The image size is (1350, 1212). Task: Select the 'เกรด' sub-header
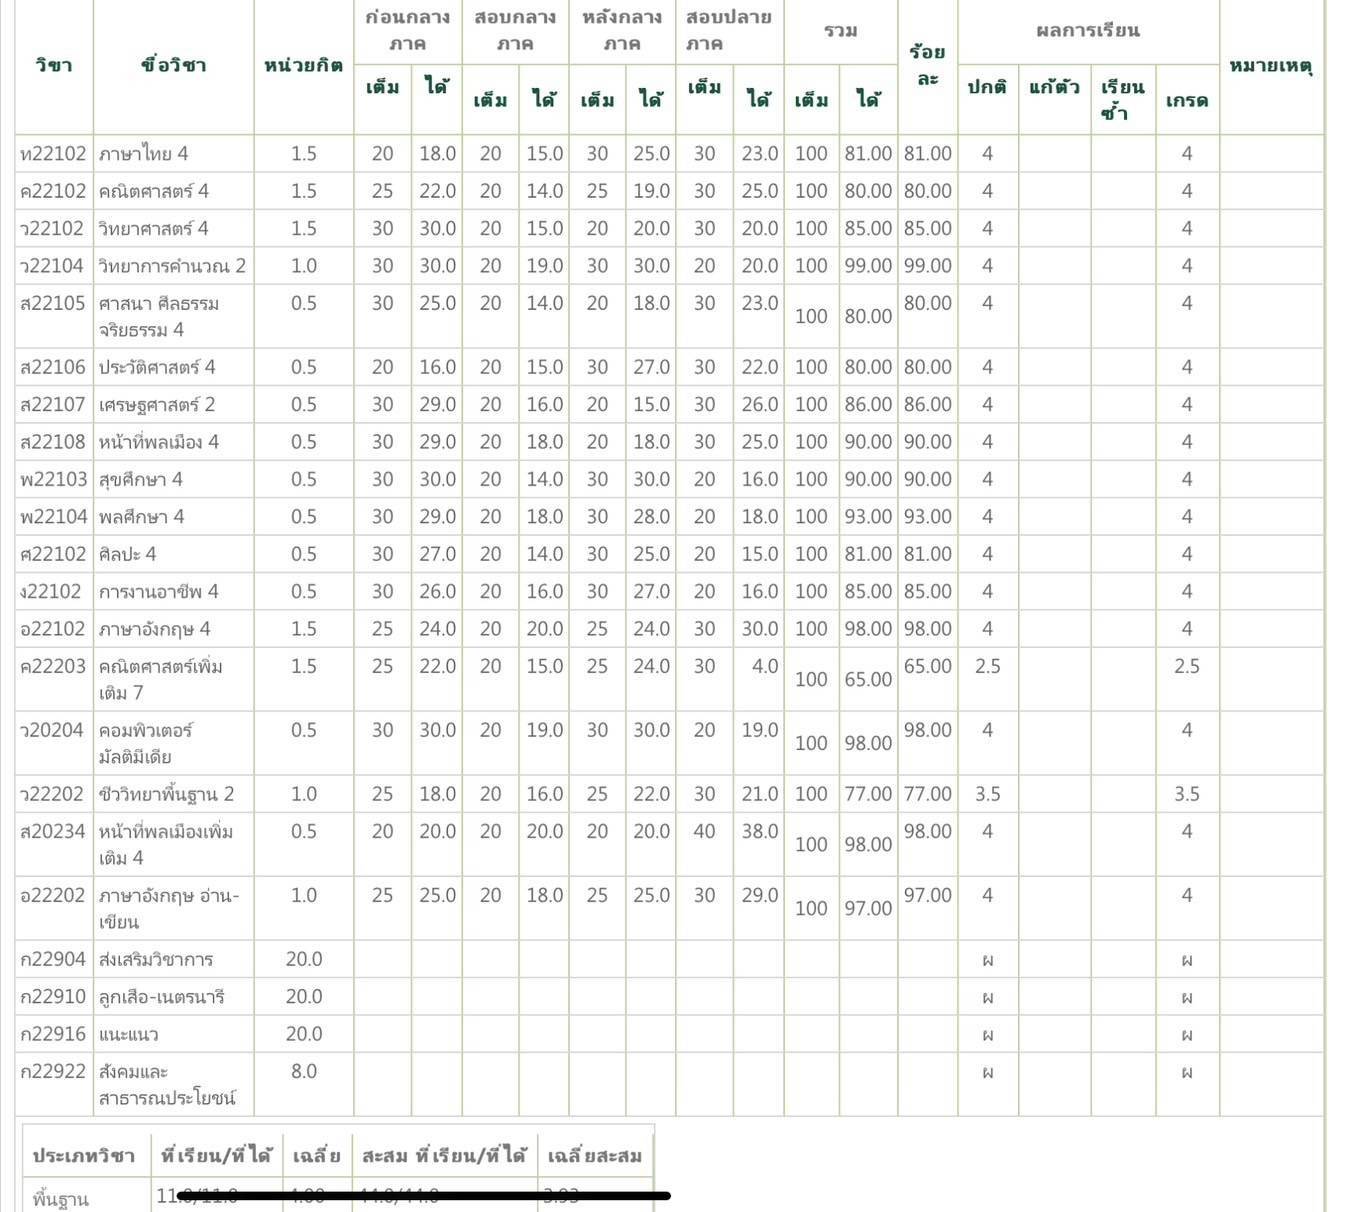point(1187,100)
